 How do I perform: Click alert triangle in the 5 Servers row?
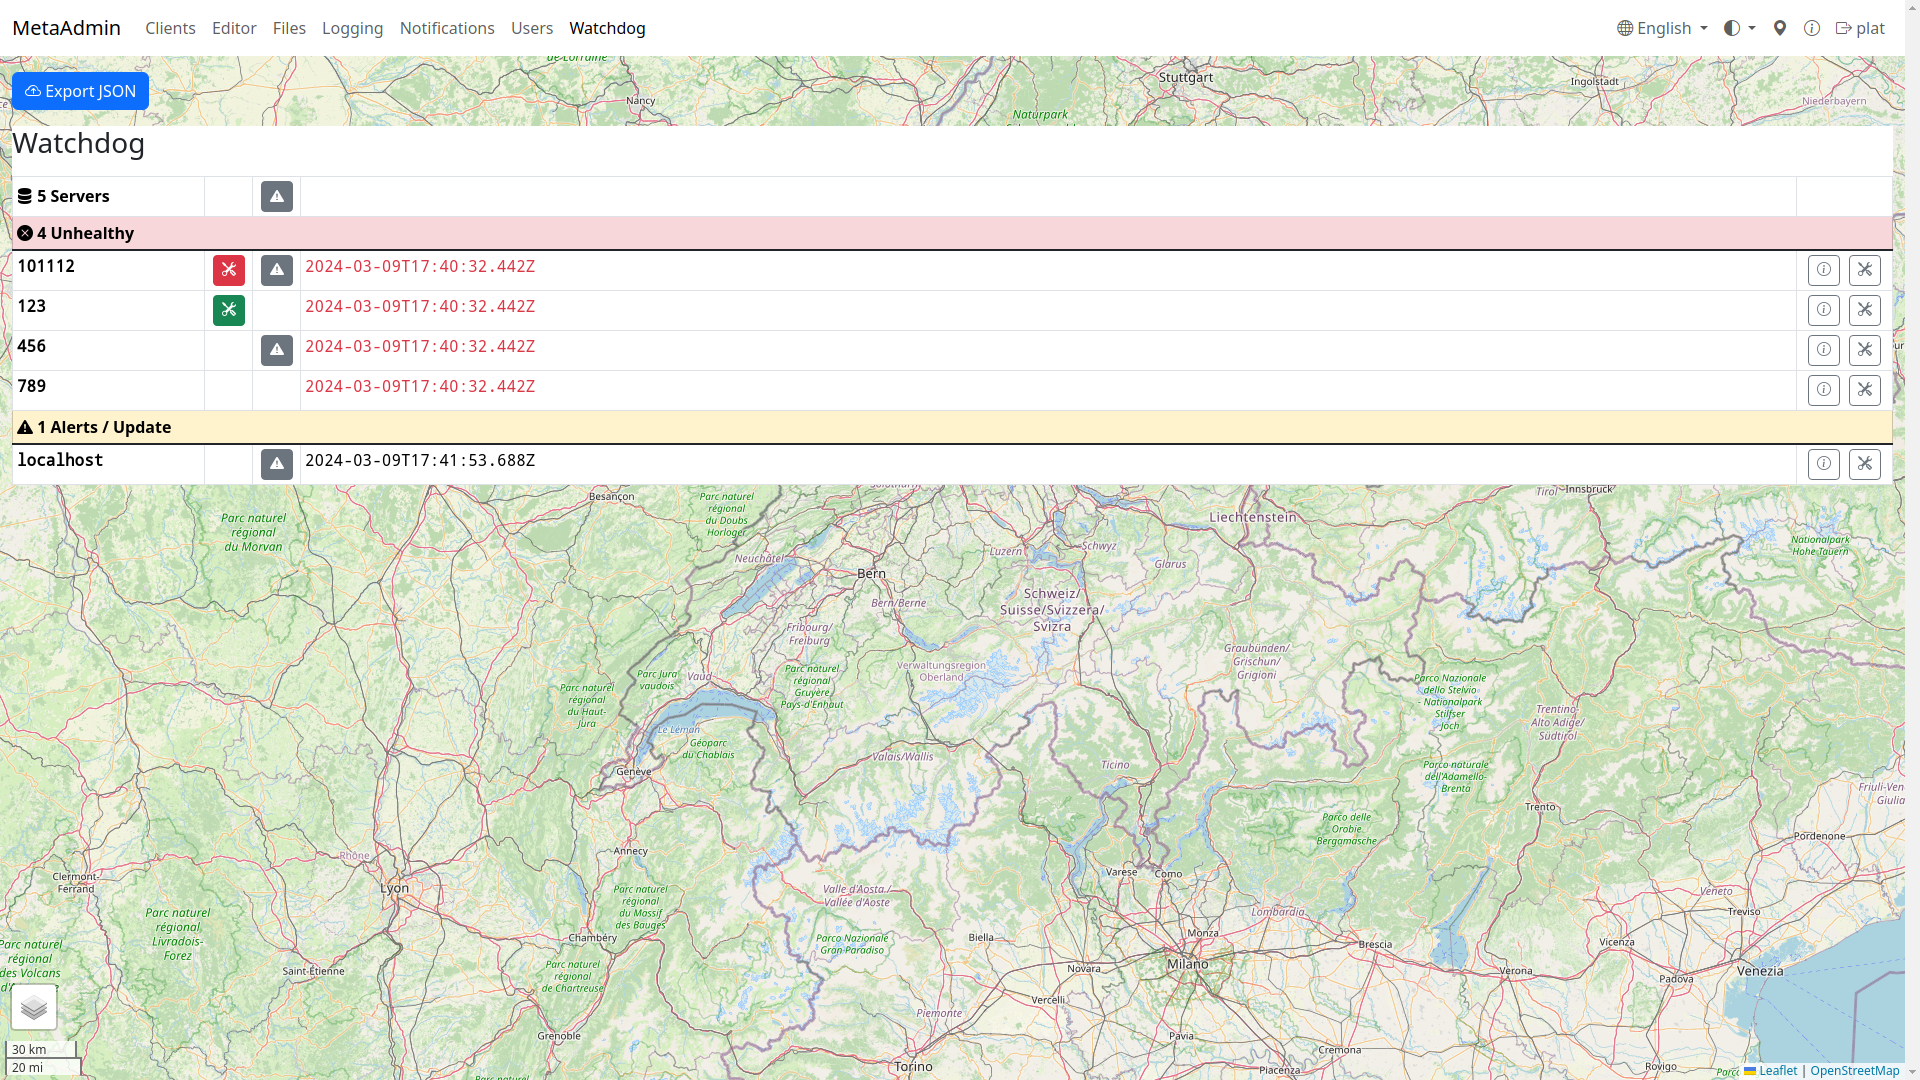[277, 196]
